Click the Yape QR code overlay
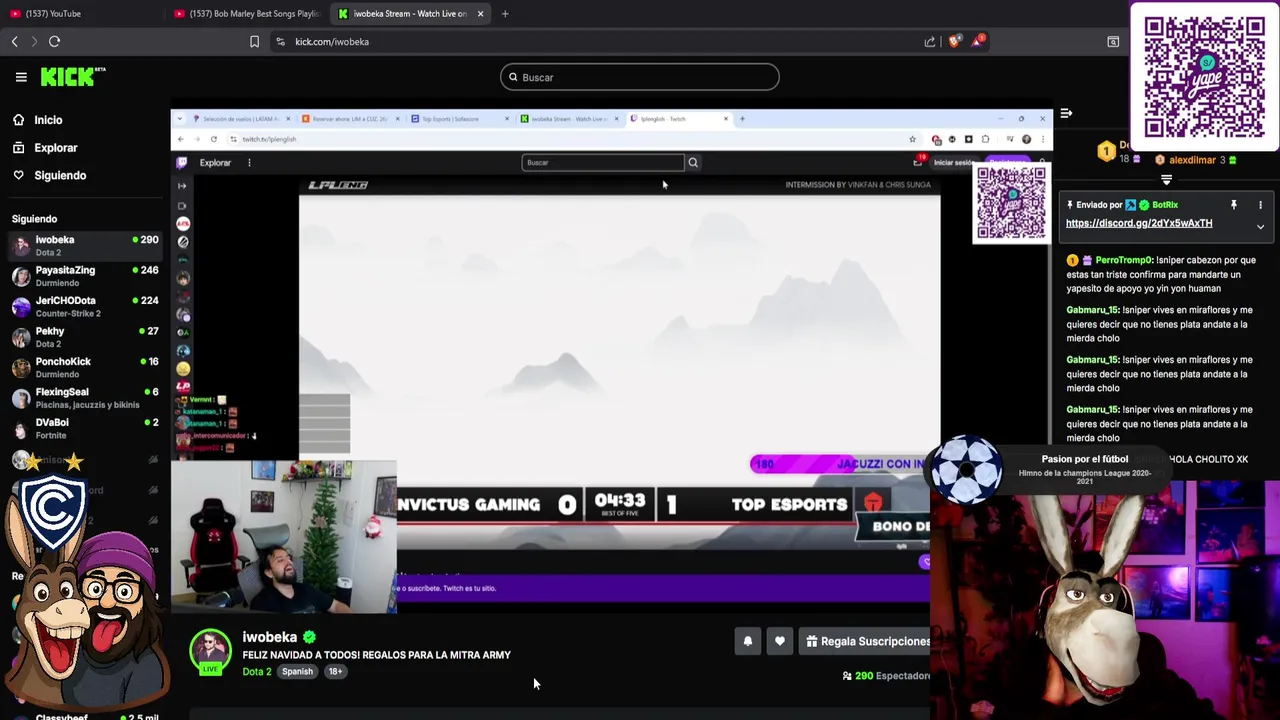 coord(1204,77)
